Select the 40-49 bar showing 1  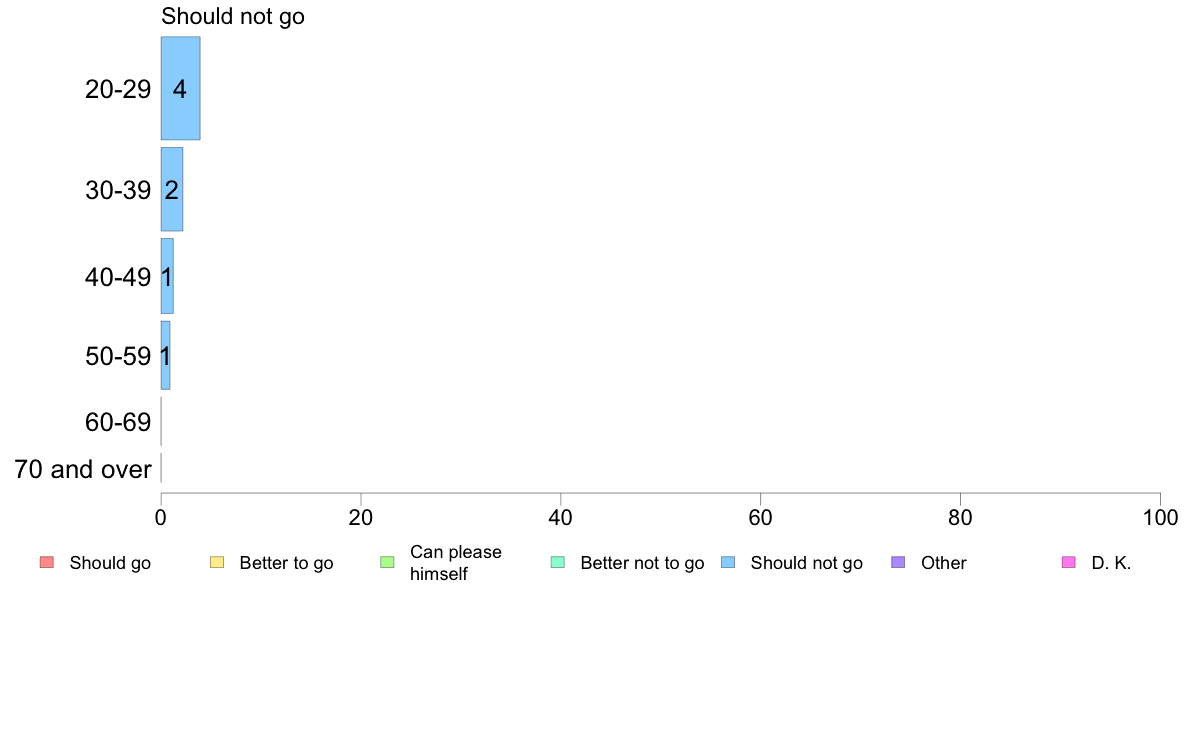[x=167, y=276]
